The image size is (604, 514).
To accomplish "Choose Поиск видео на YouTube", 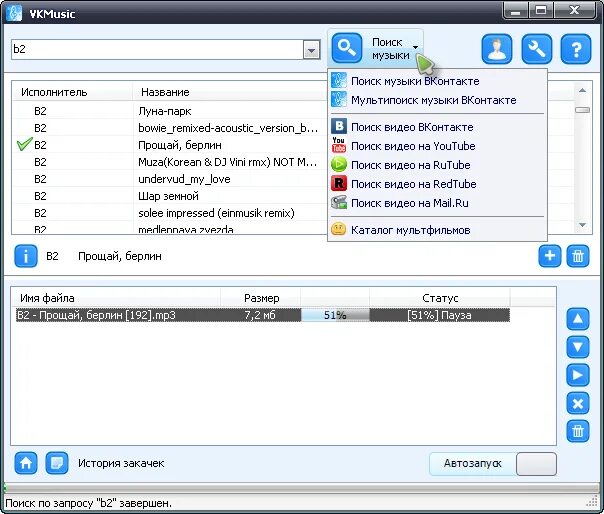I will point(437,146).
